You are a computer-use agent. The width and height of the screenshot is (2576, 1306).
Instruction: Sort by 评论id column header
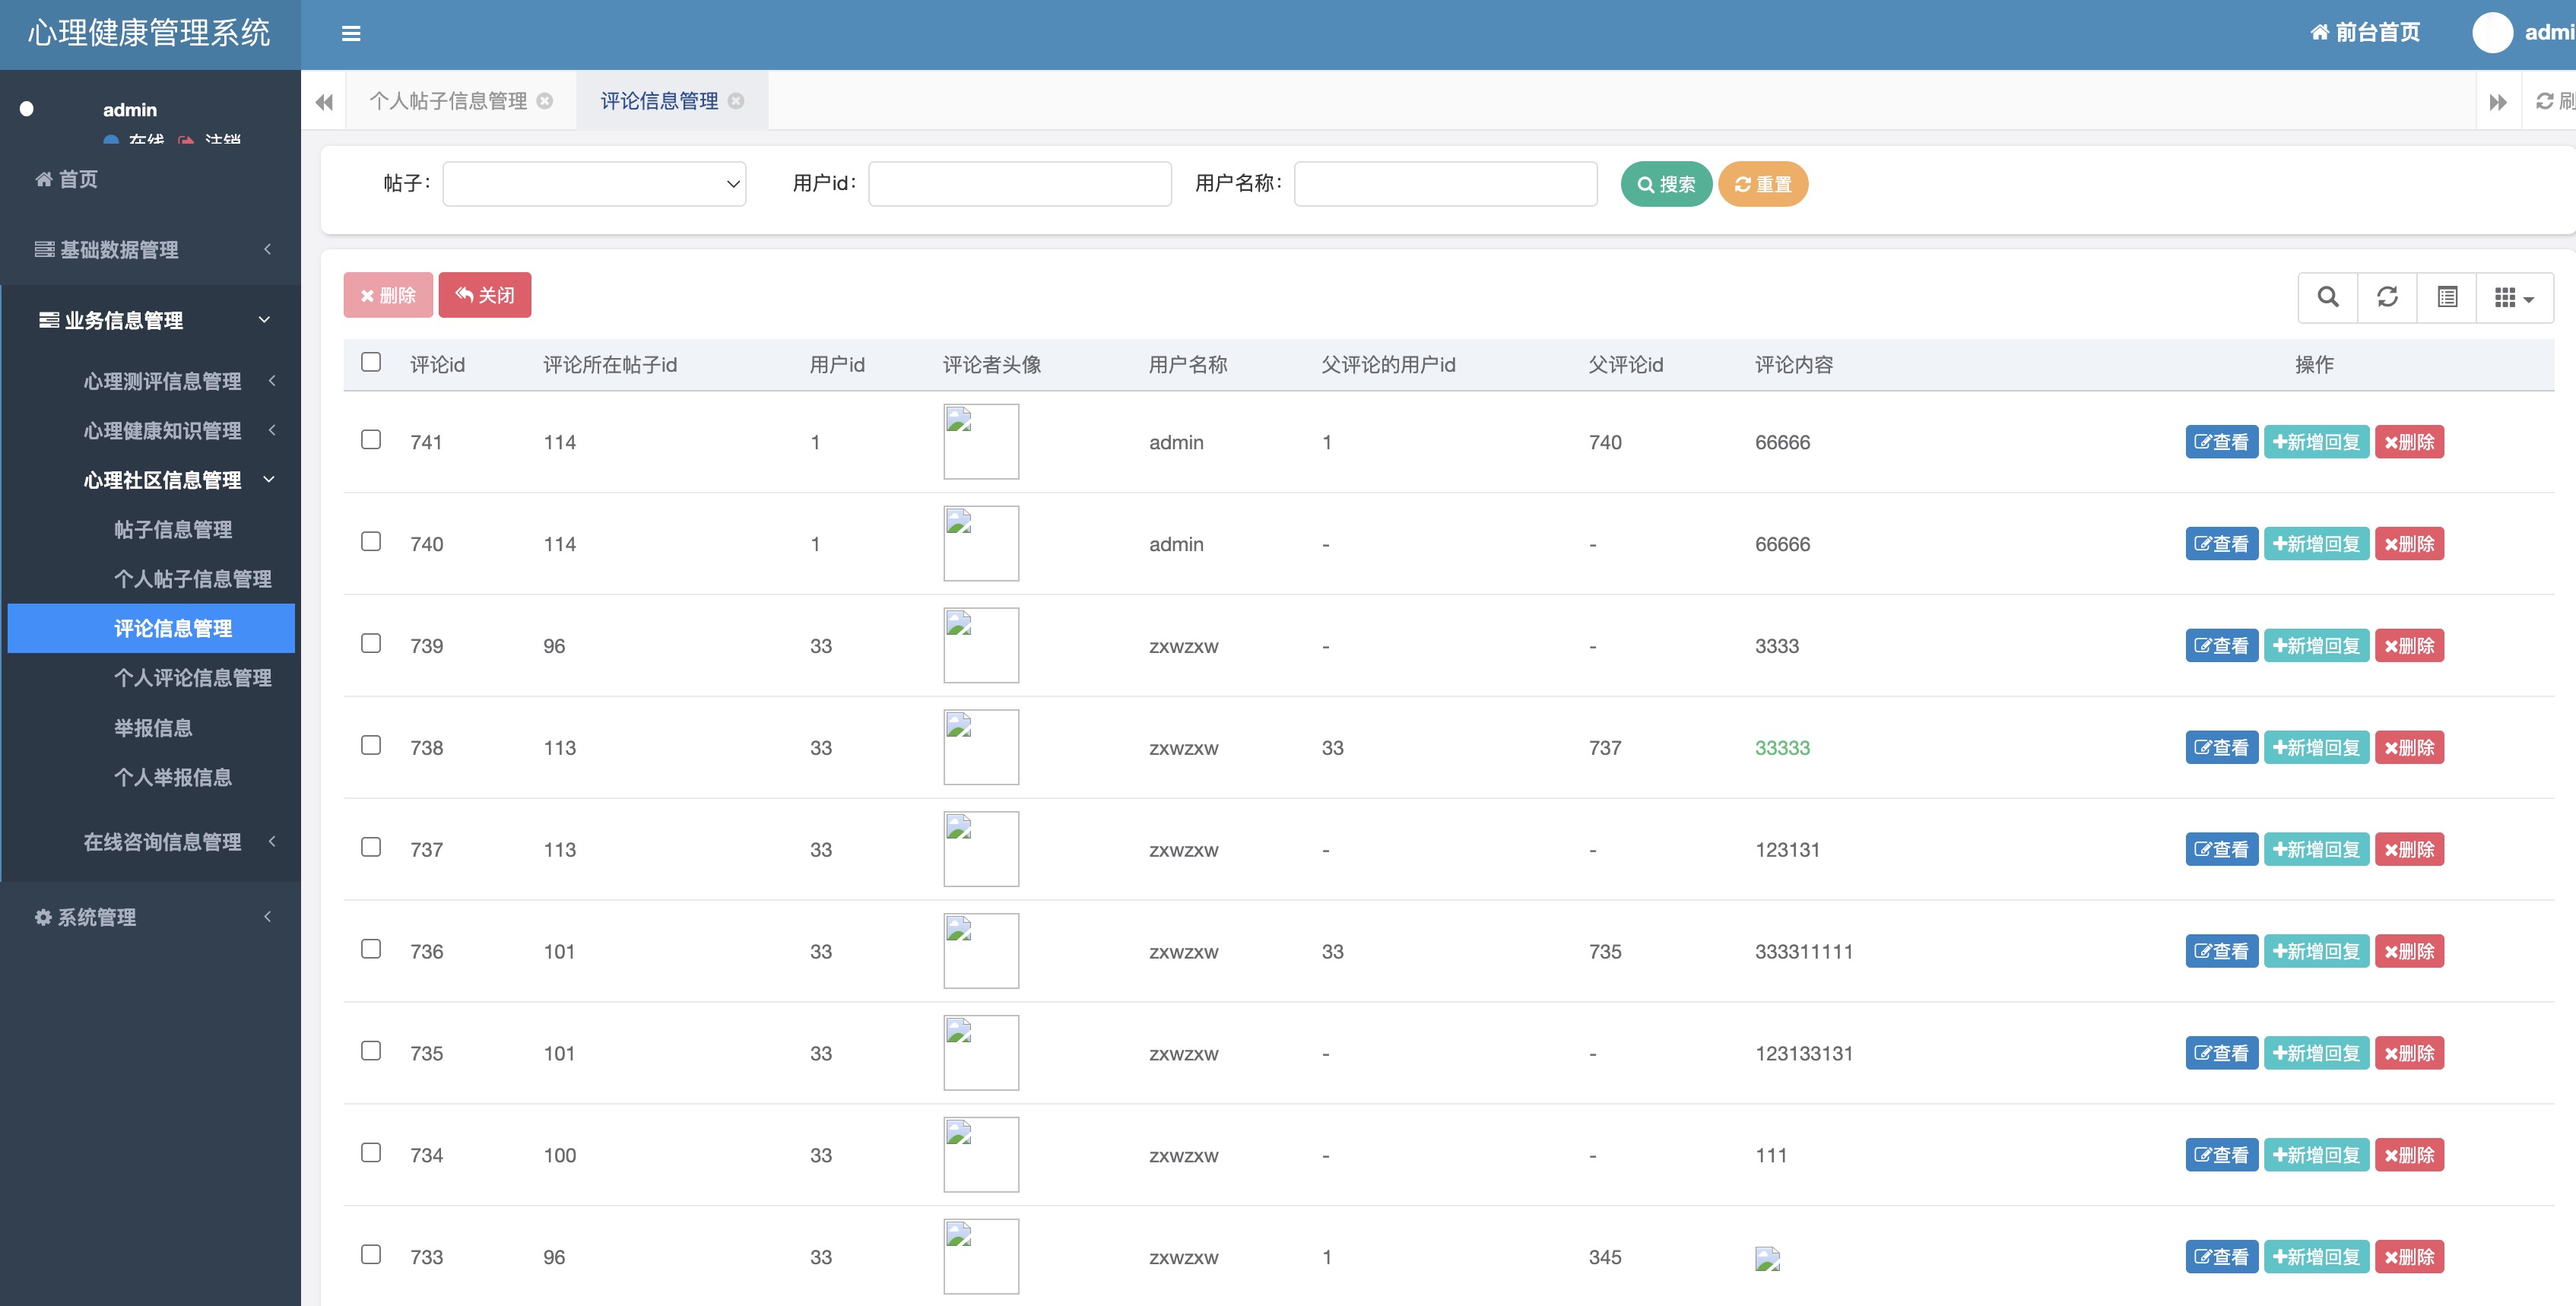coord(438,365)
